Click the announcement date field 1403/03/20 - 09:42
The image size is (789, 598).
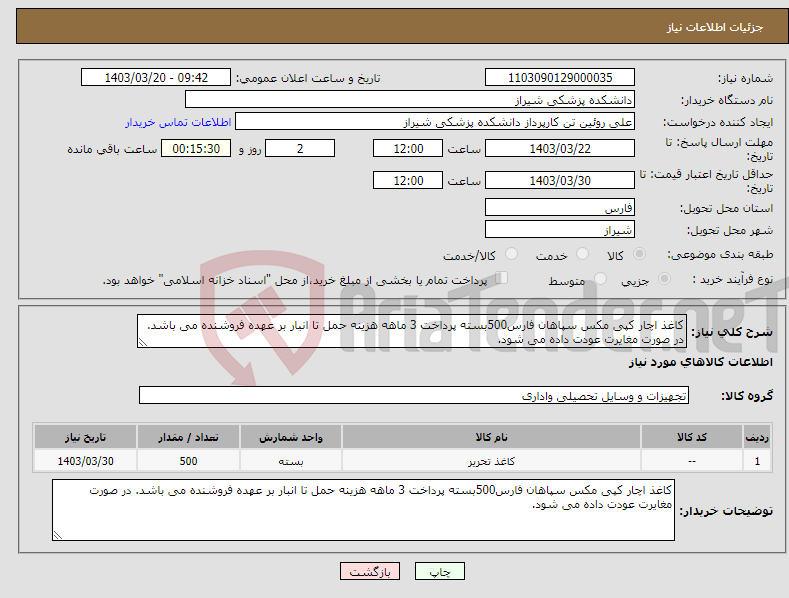156,78
